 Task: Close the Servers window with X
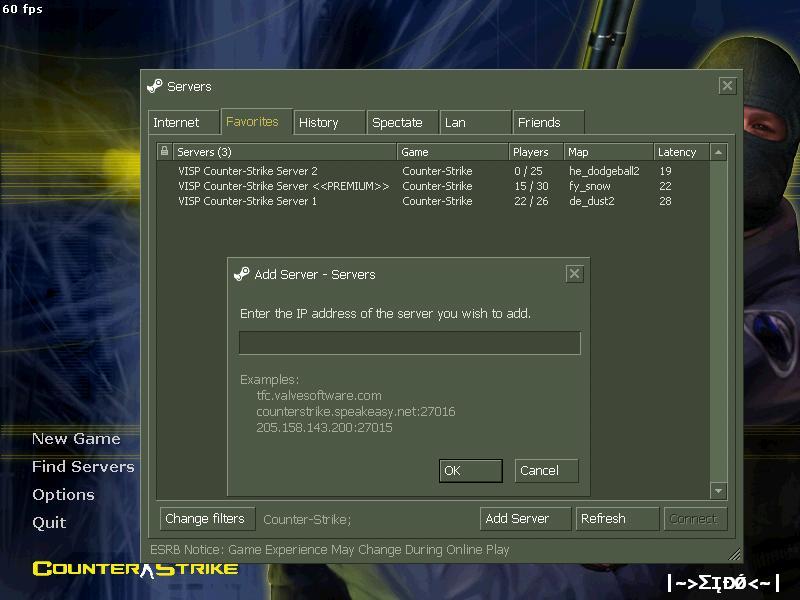[727, 86]
